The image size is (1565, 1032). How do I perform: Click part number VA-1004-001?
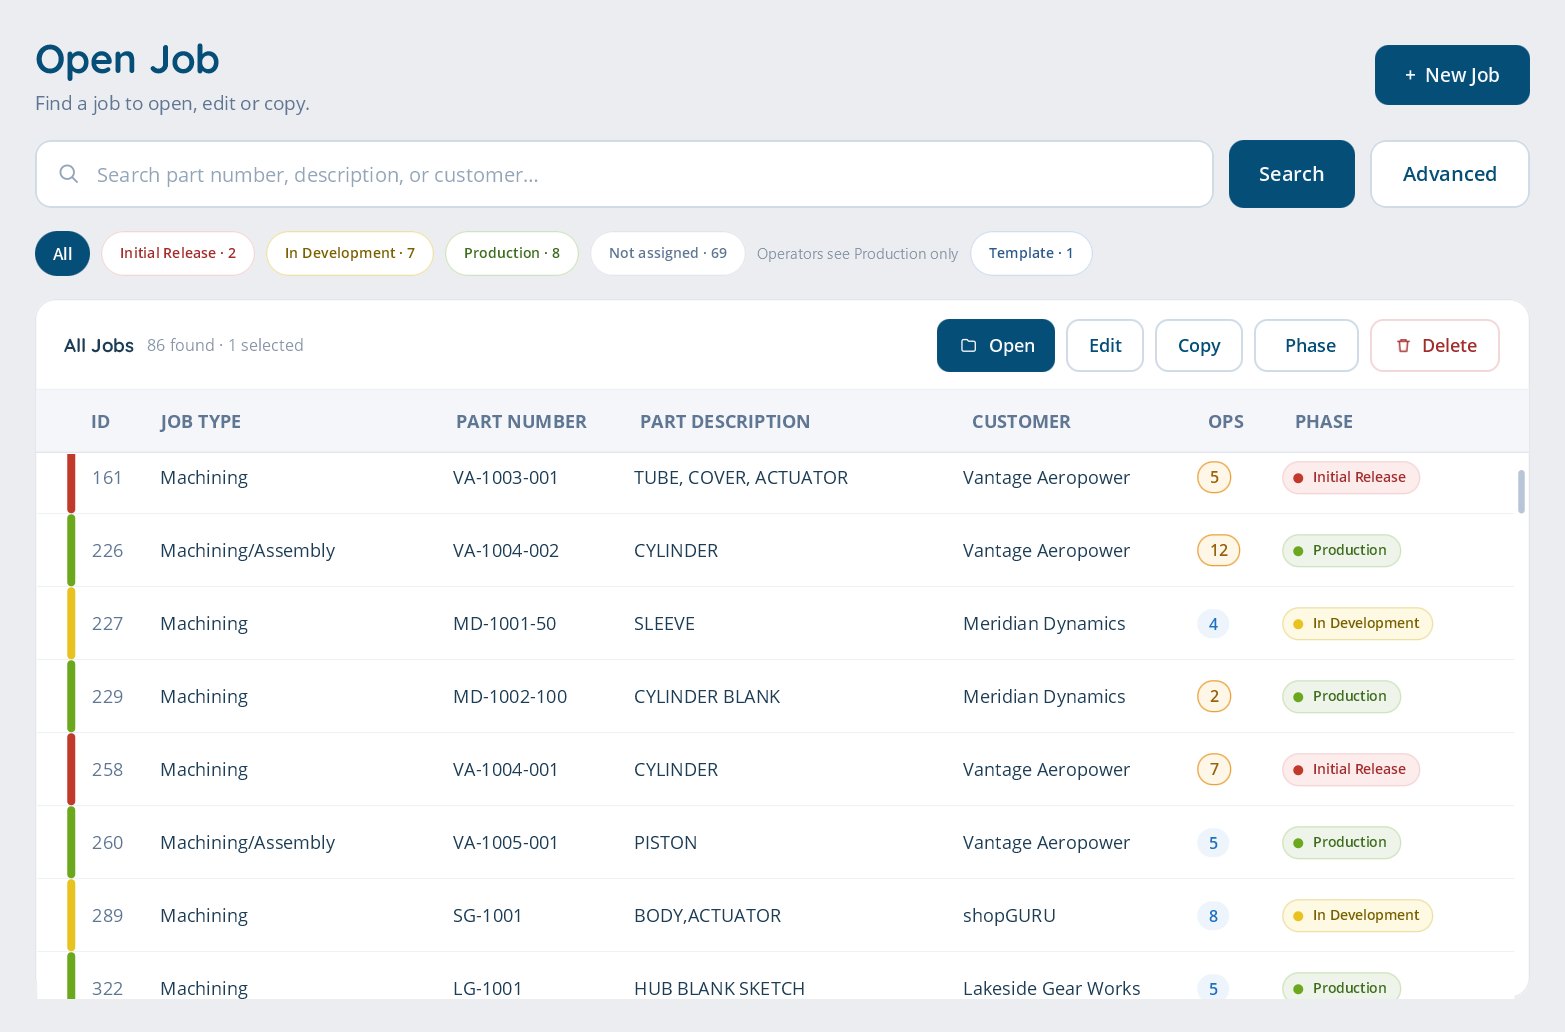tap(506, 770)
